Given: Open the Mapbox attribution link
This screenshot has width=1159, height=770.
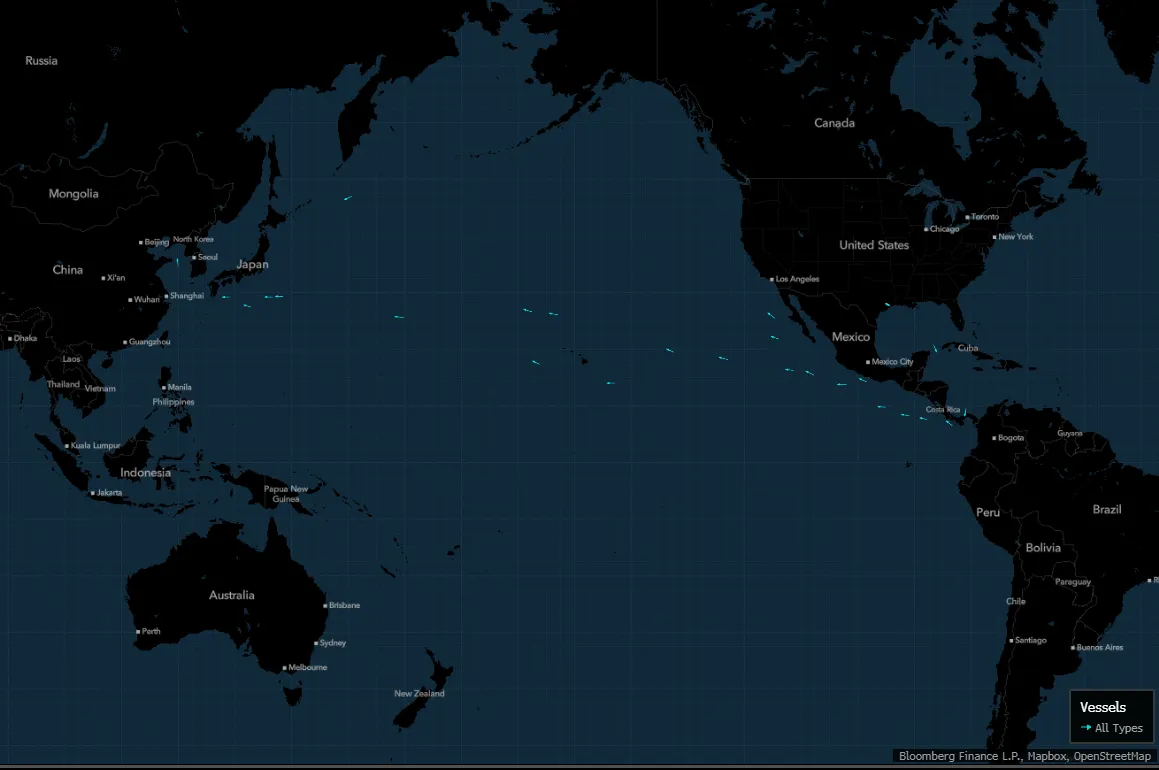Looking at the screenshot, I should pos(1047,756).
